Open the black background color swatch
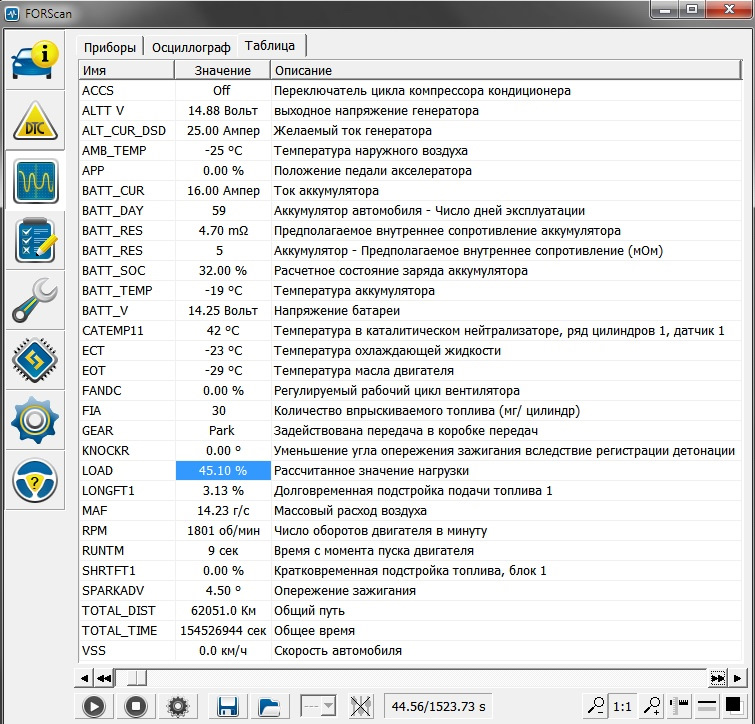The image size is (755, 724). coord(733,705)
